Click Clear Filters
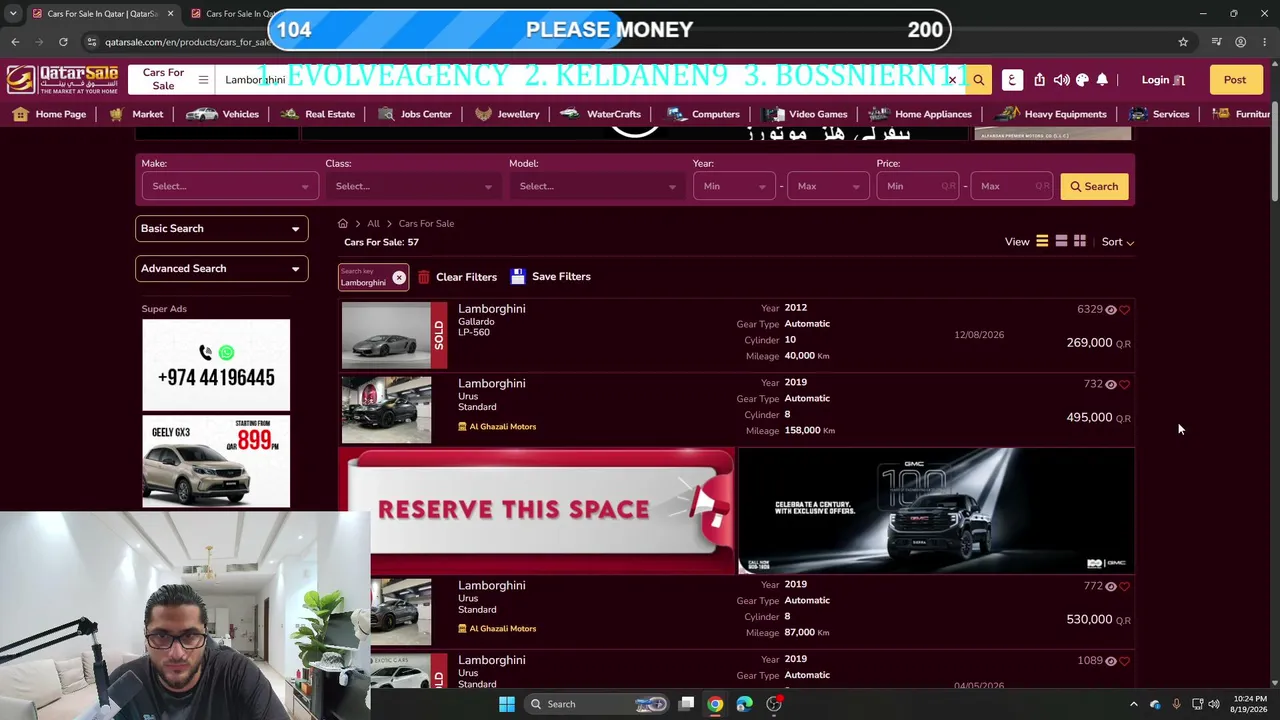1280x720 pixels. pyautogui.click(x=457, y=277)
